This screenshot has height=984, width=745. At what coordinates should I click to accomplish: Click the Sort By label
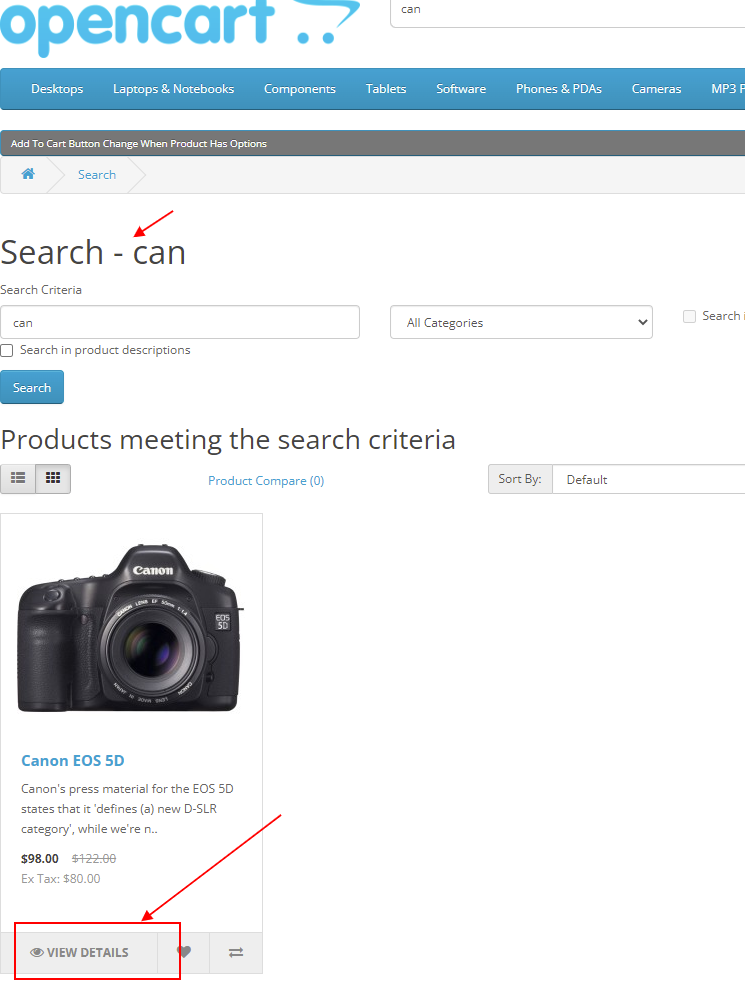click(520, 479)
